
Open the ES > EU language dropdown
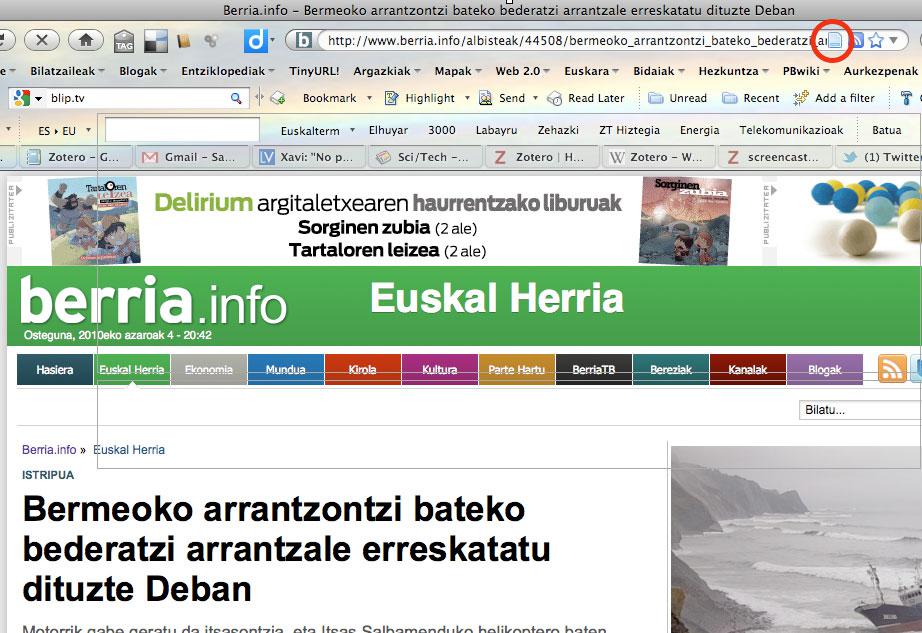click(x=64, y=131)
